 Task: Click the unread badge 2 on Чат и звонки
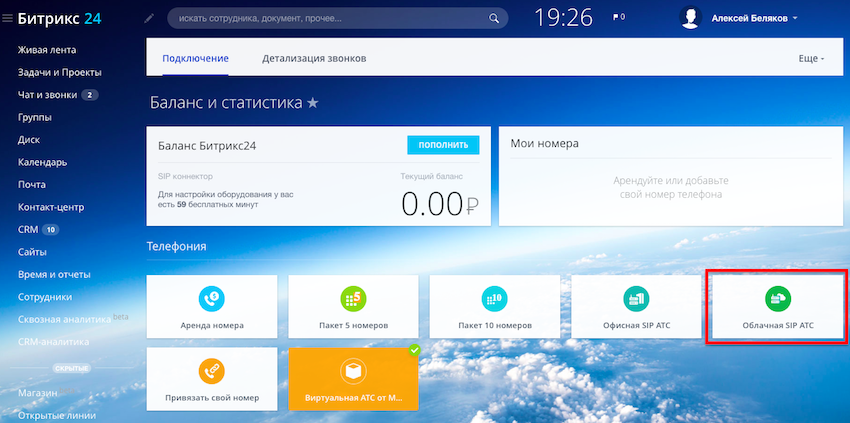89,95
